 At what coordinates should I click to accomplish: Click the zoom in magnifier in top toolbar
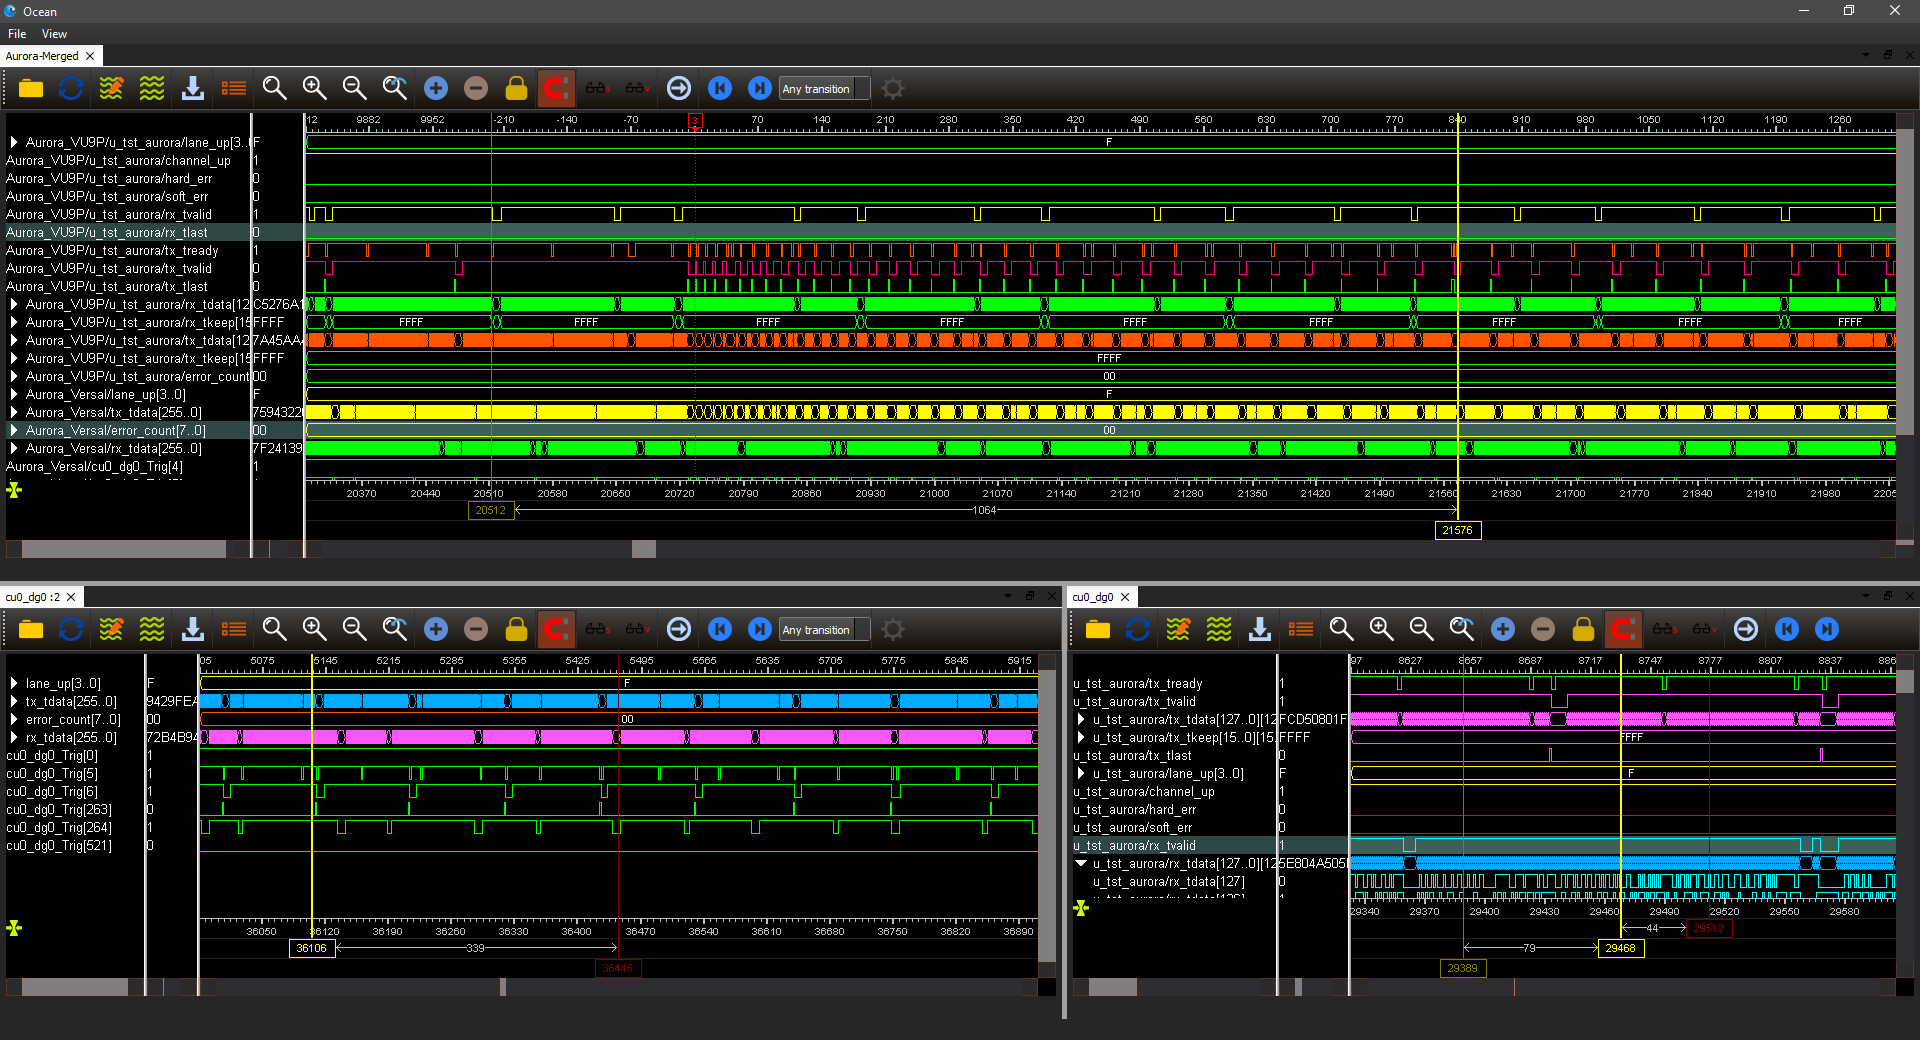(x=315, y=89)
